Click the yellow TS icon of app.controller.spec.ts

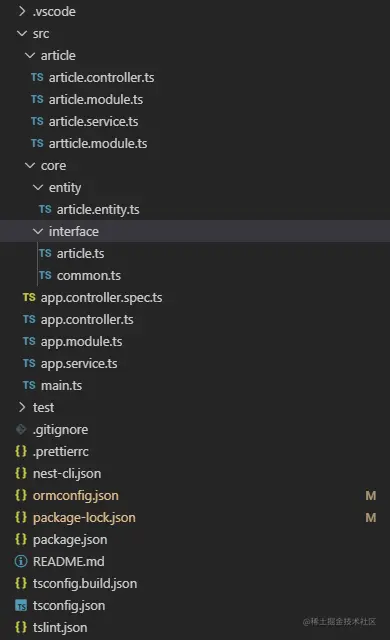[29, 297]
